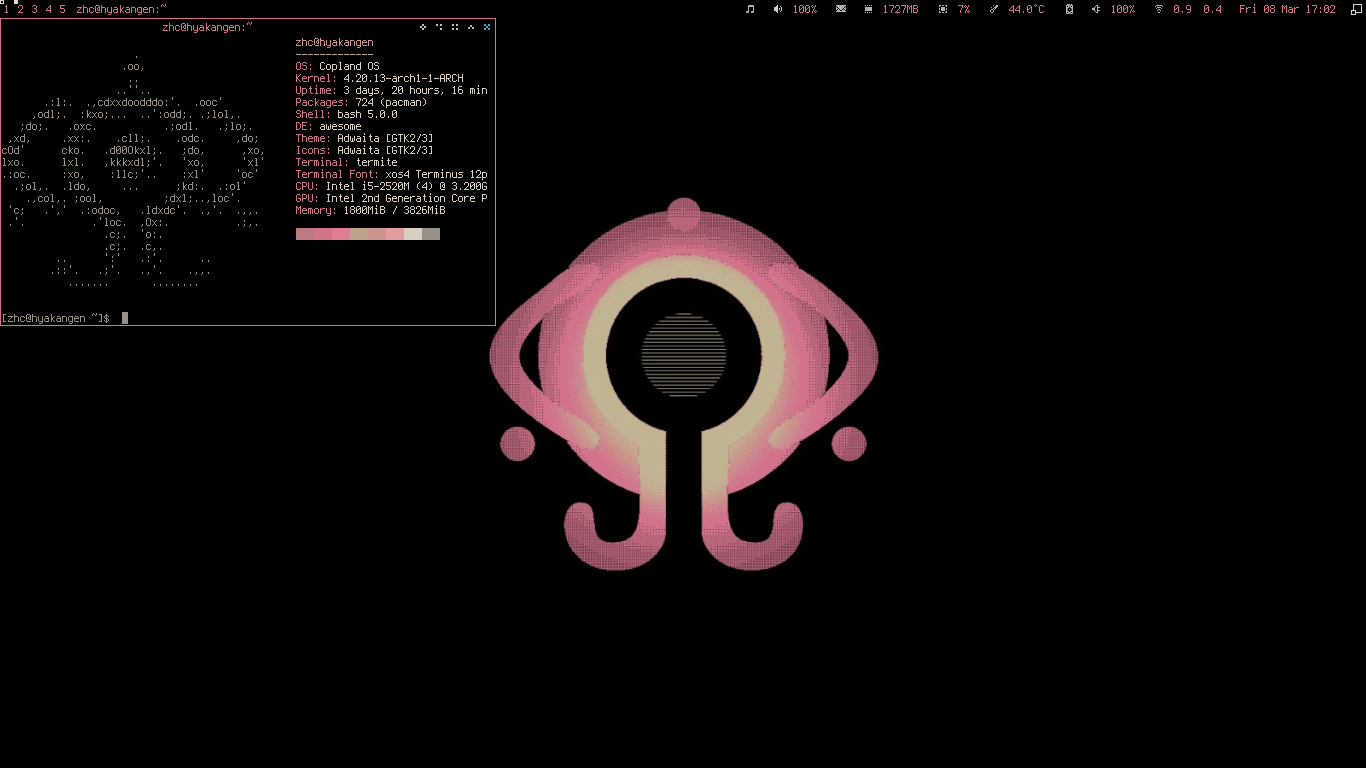The image size is (1366, 768).
Task: Toggle floating mode in terminal titlebar
Action: point(423,27)
